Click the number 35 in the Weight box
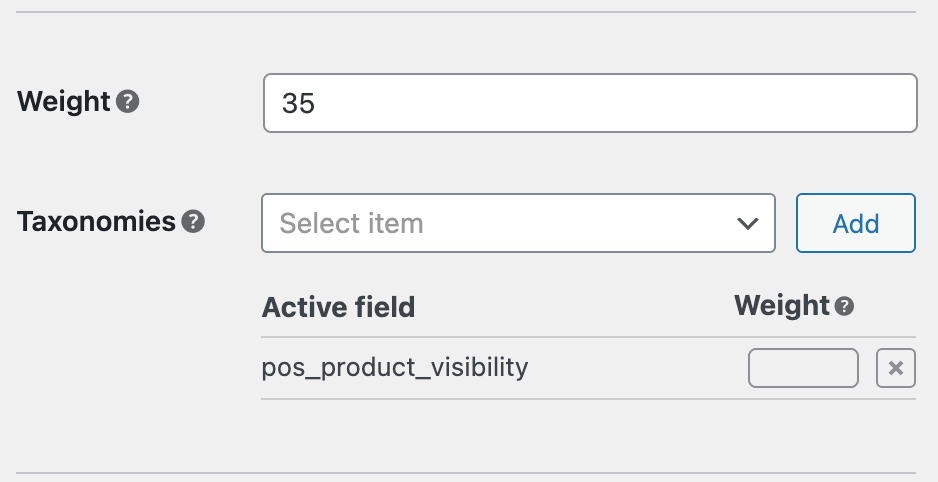The width and height of the screenshot is (938, 482). [x=299, y=103]
